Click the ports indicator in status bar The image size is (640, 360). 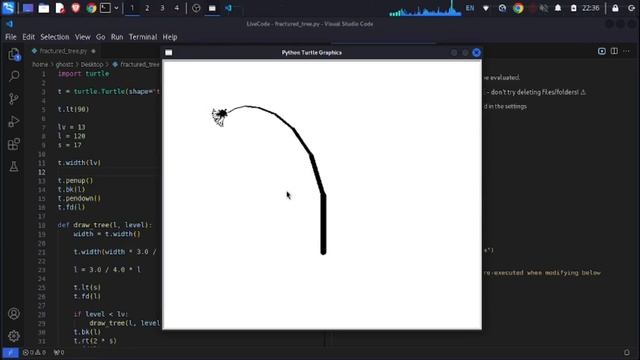point(59,352)
